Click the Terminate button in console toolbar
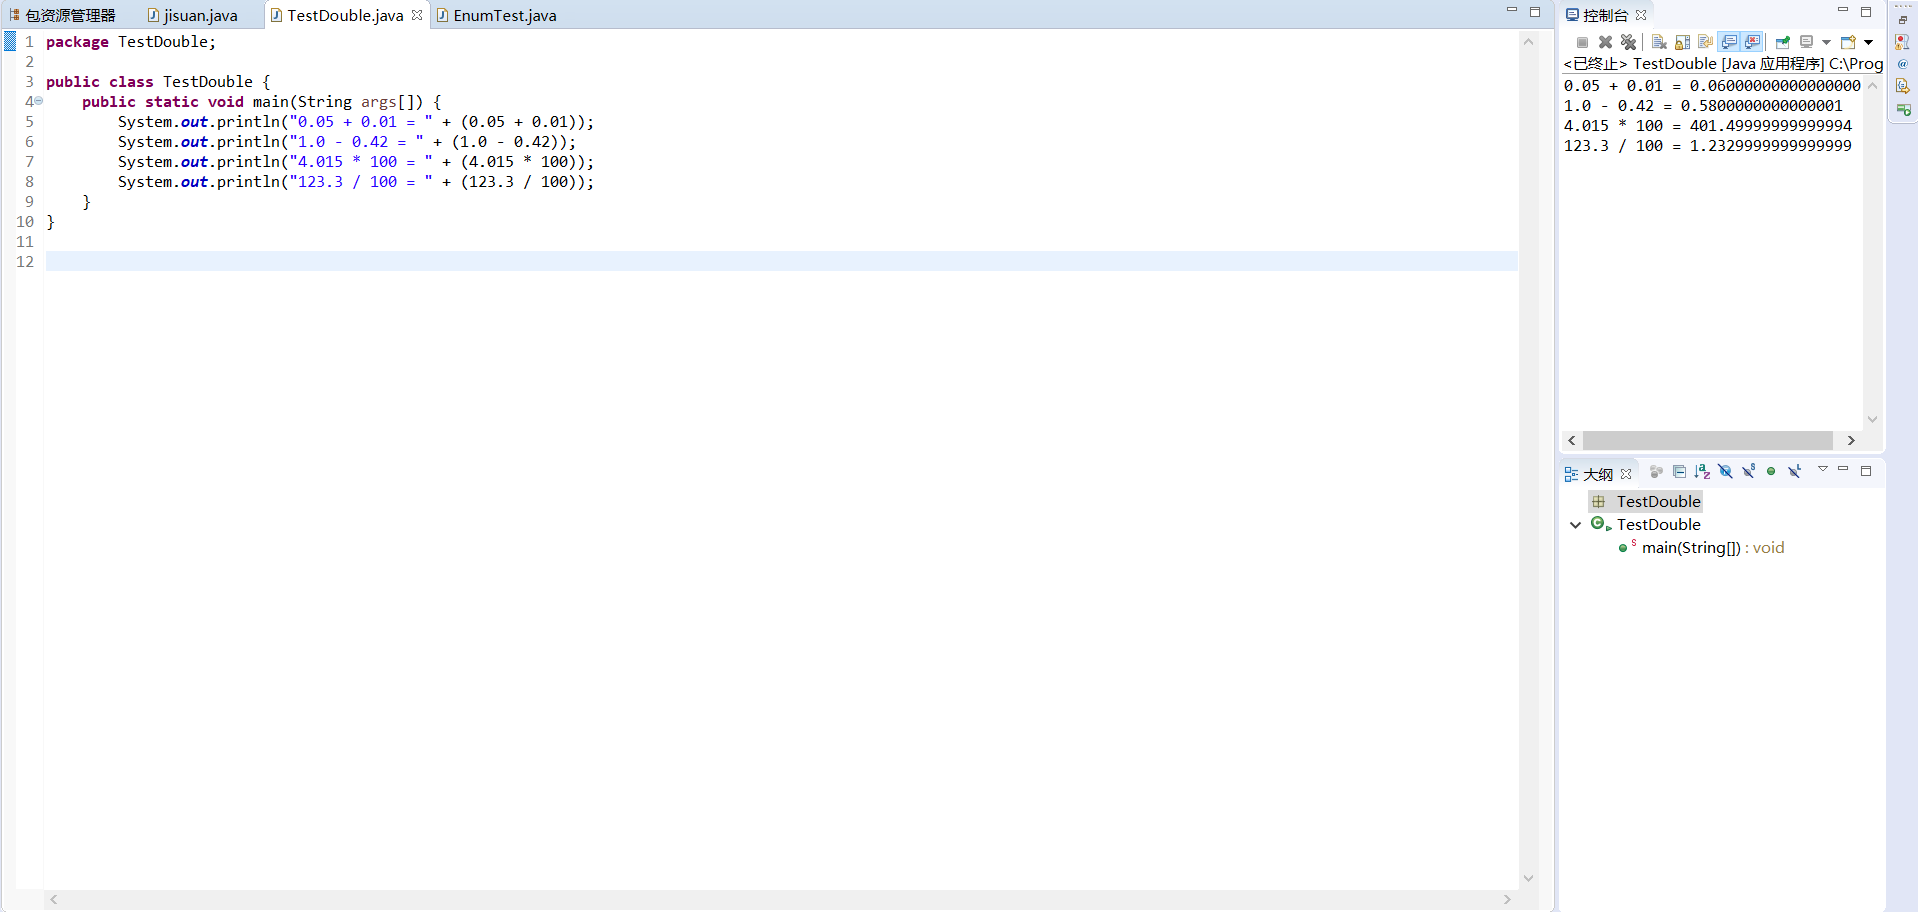 [1582, 42]
